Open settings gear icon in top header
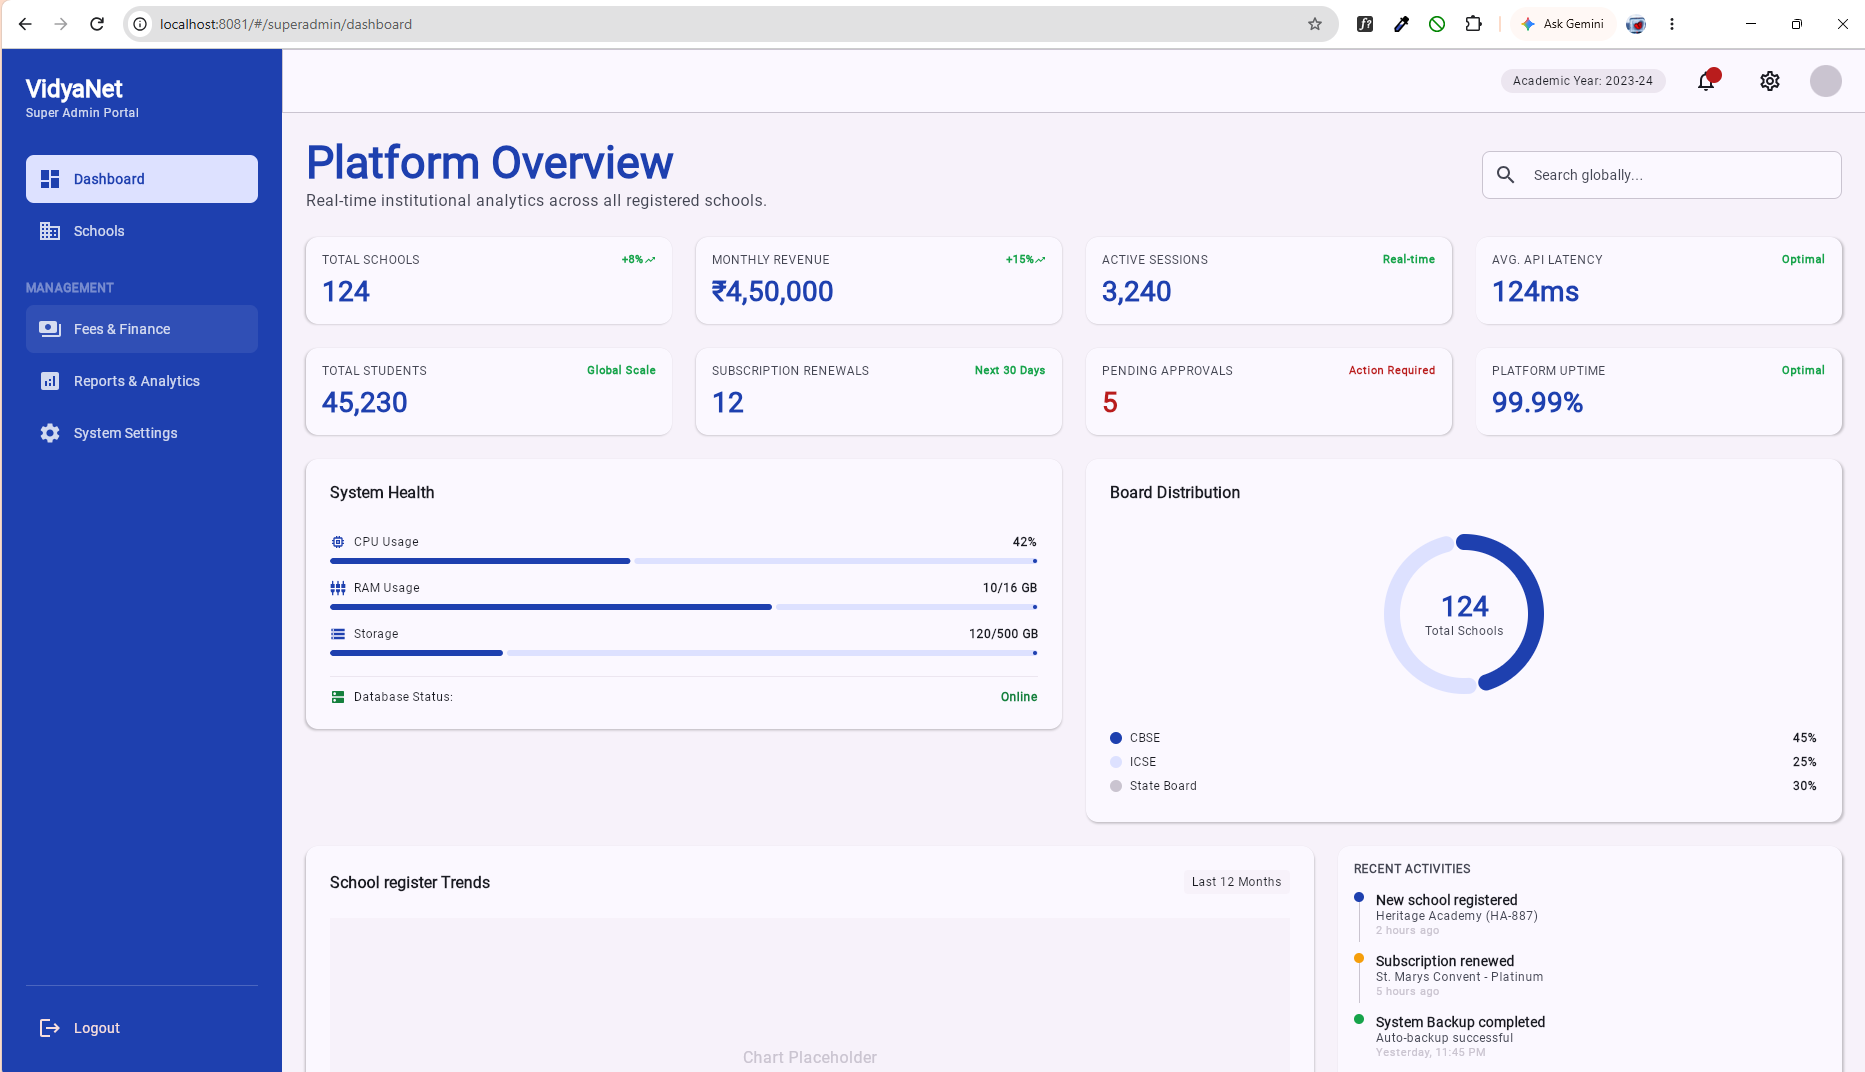1865x1072 pixels. [1770, 81]
